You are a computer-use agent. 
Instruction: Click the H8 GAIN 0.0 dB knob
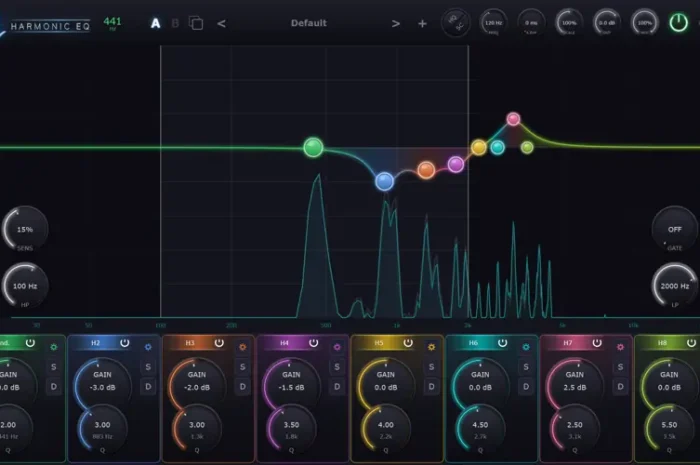tap(669, 384)
